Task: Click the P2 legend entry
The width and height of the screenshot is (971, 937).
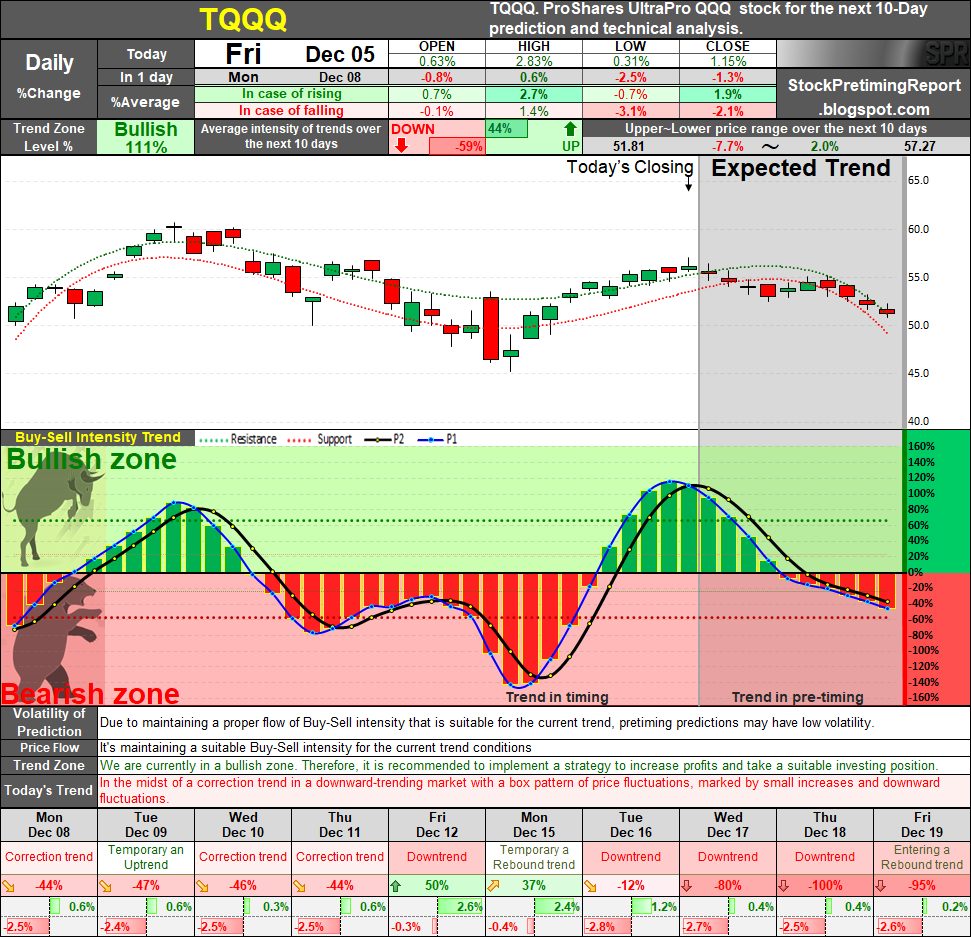Action: (385, 439)
